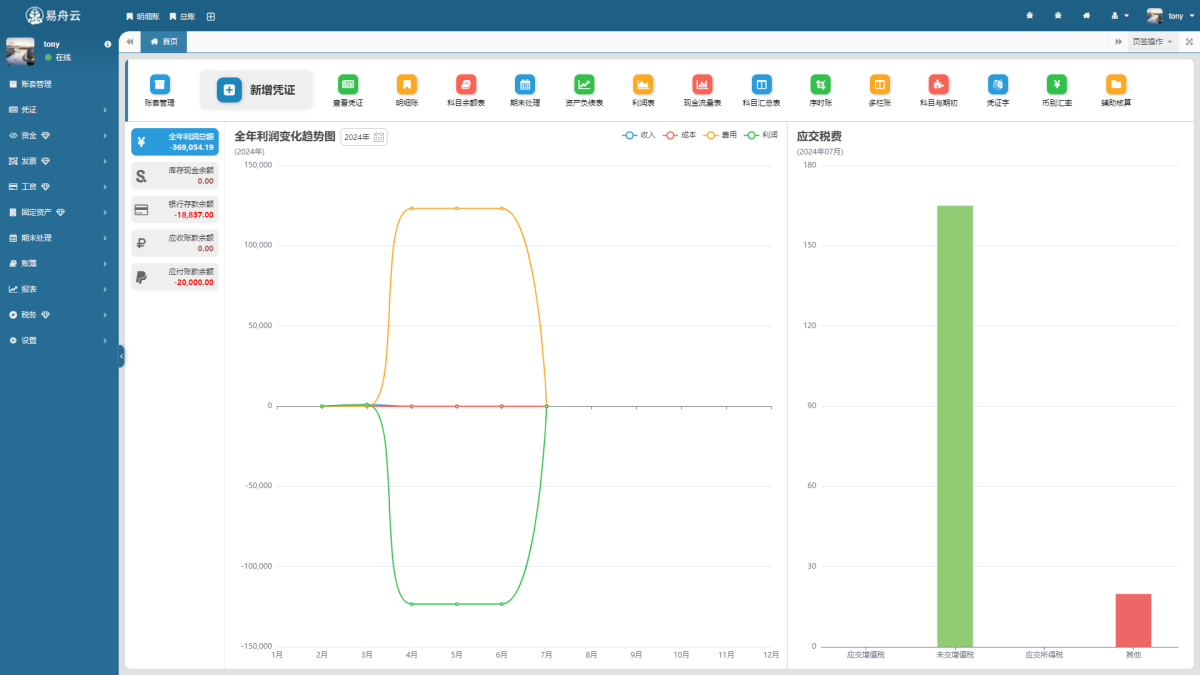
Task: Toggle the 收入 series in chart legend
Action: pyautogui.click(x=638, y=135)
